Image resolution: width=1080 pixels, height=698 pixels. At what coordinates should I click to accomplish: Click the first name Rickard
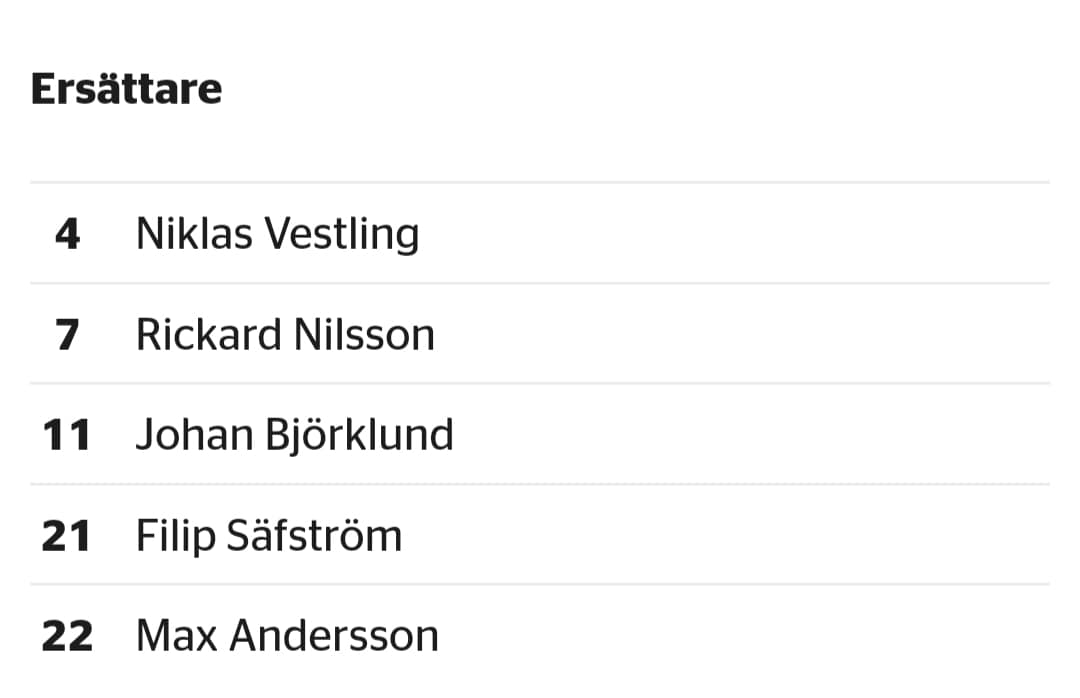coord(209,335)
